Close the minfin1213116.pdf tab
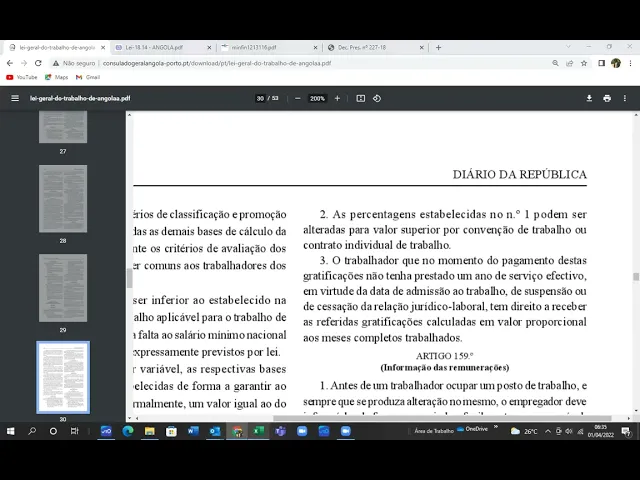 point(316,47)
